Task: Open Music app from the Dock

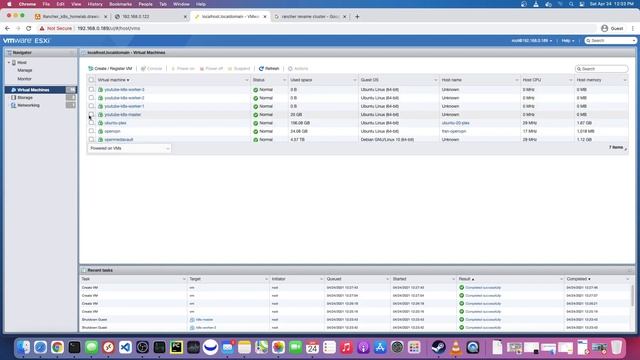Action: (x=346, y=347)
